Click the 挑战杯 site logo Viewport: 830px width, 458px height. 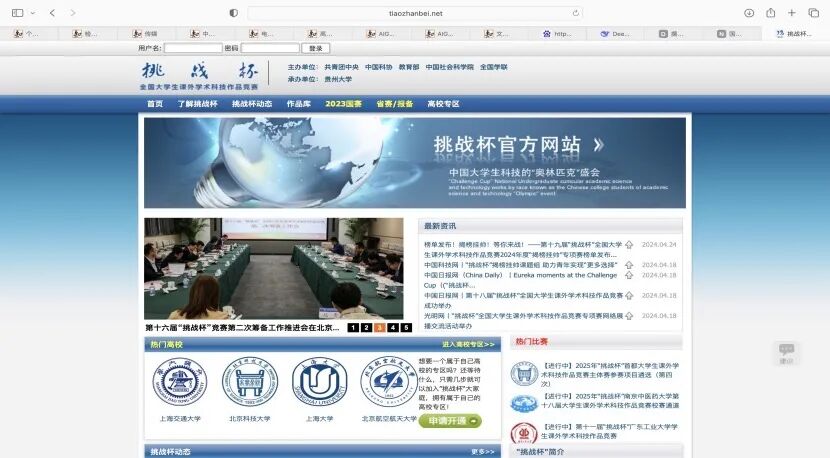(200, 75)
